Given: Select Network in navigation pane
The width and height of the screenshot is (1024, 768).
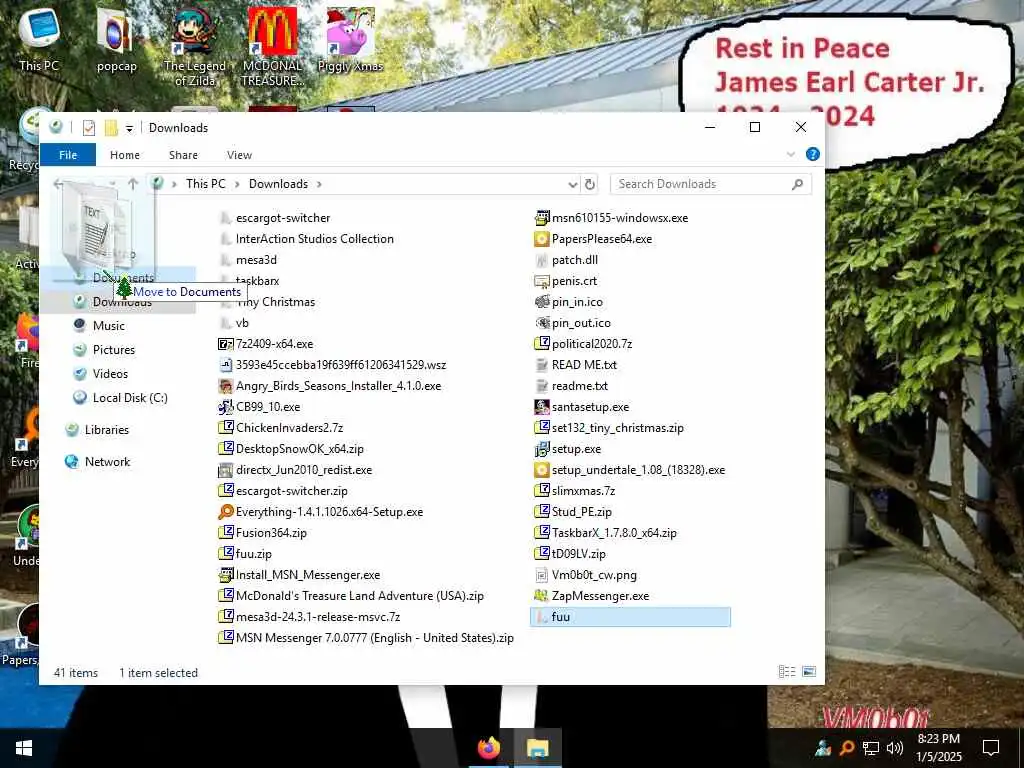Looking at the screenshot, I should click(97, 462).
